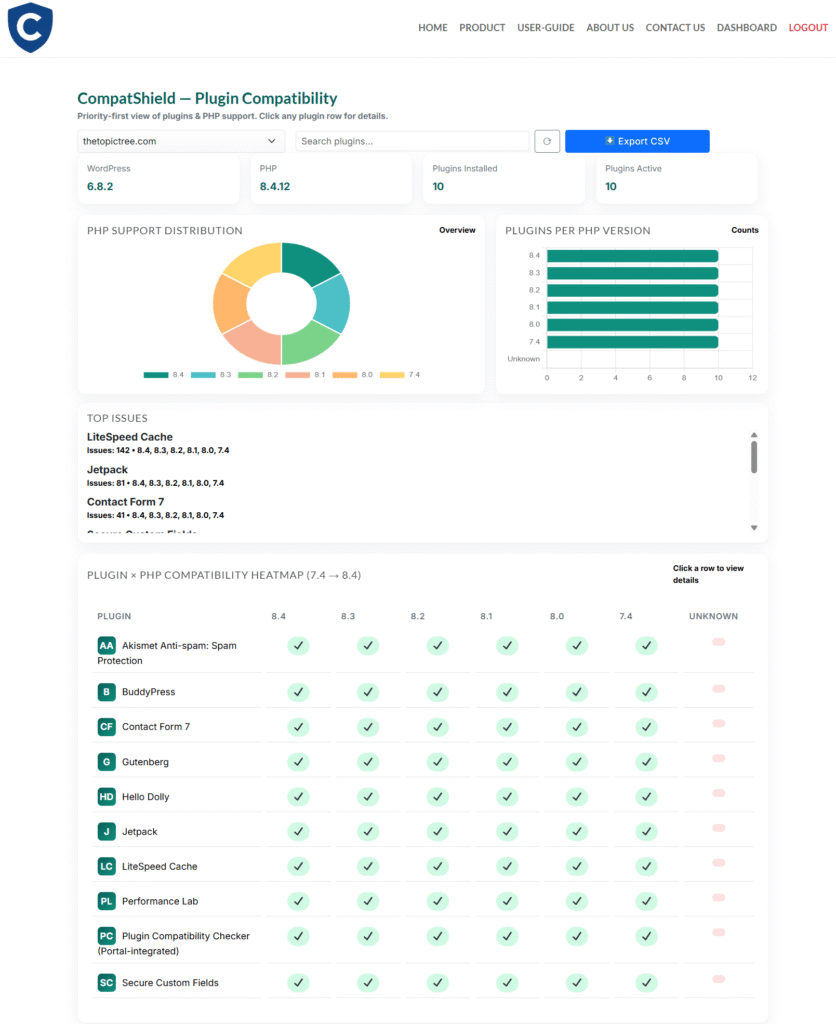Click the HD badge for Hello Dolly
The height and width of the screenshot is (1024, 836).
pos(106,797)
